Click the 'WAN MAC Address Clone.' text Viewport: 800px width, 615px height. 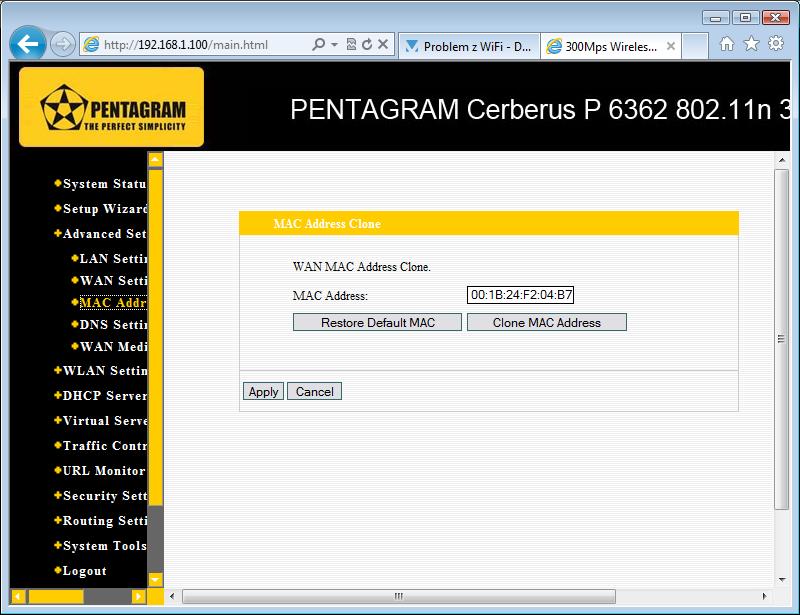click(362, 267)
